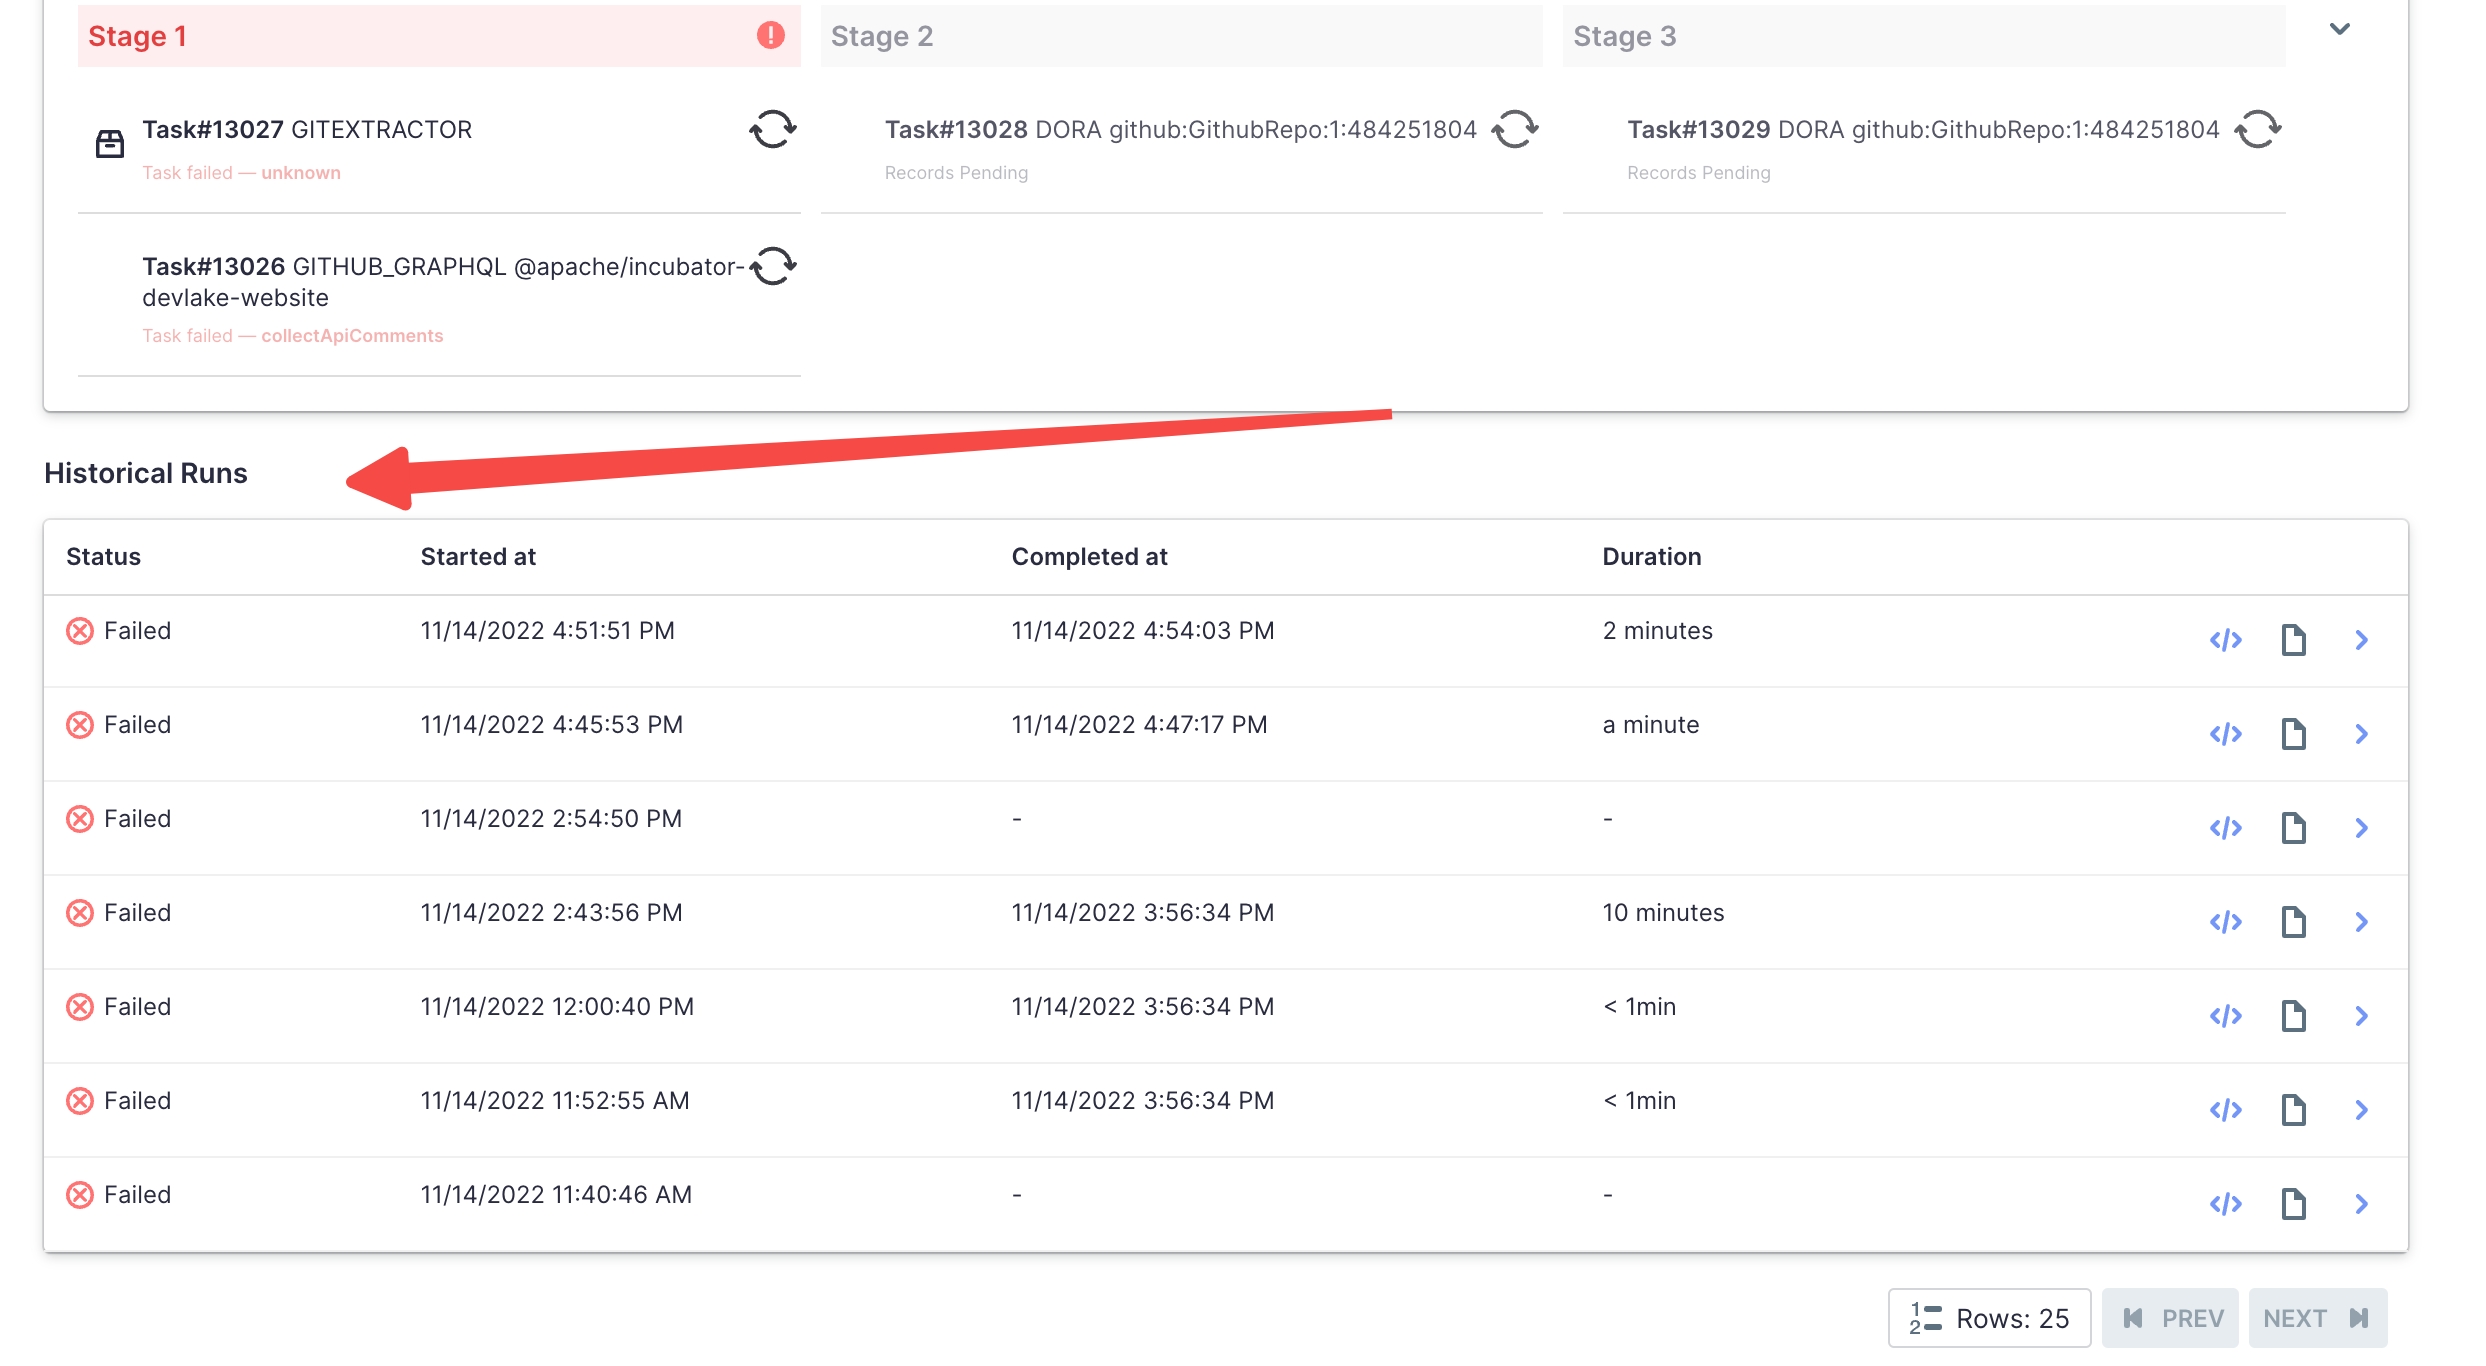Open JSON config for 12:00:40 PM run
This screenshot has height=1366, width=2486.
click(x=2225, y=1016)
